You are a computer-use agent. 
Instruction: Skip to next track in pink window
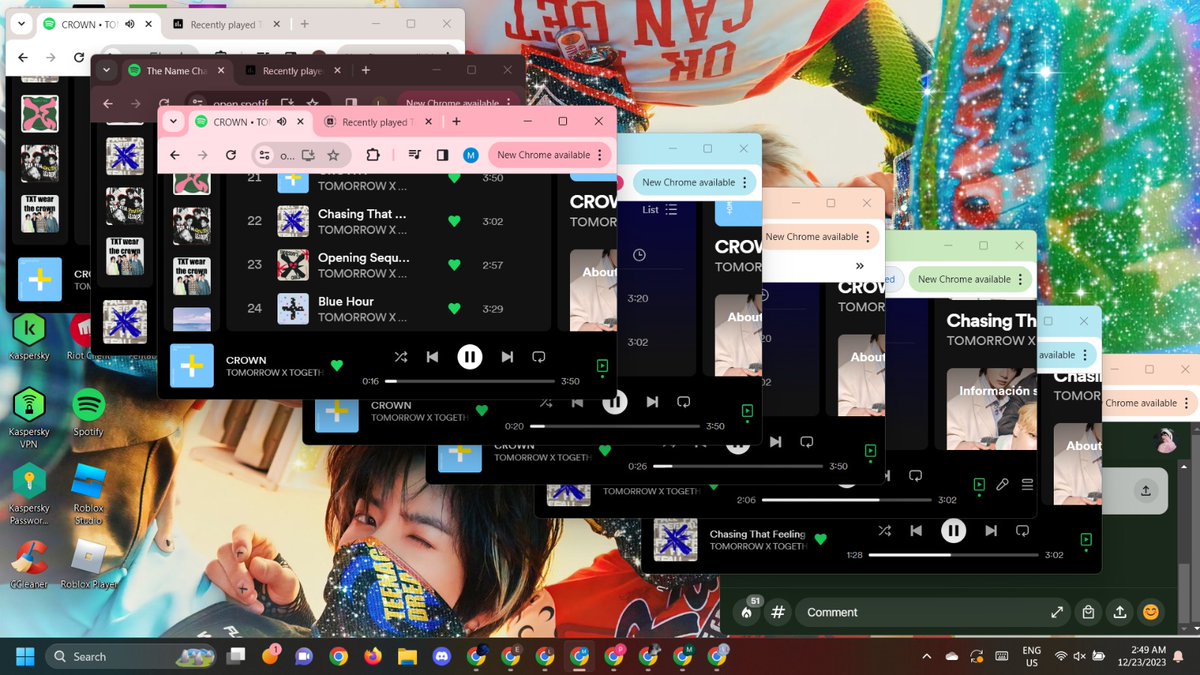coord(507,356)
